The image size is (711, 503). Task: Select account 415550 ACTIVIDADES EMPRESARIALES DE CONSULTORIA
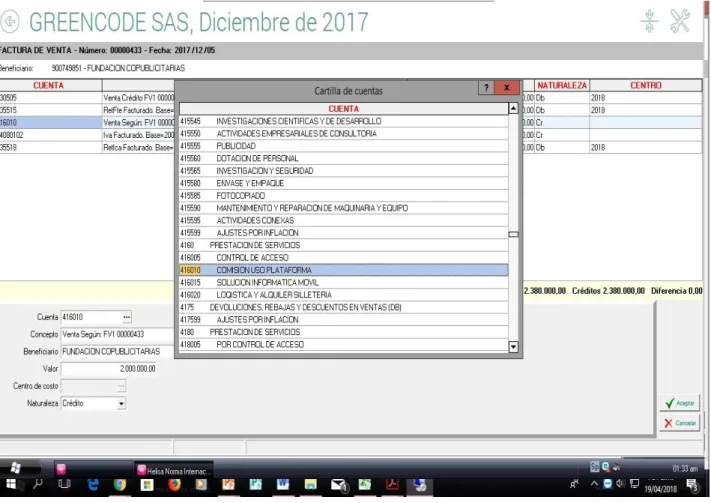click(344, 134)
